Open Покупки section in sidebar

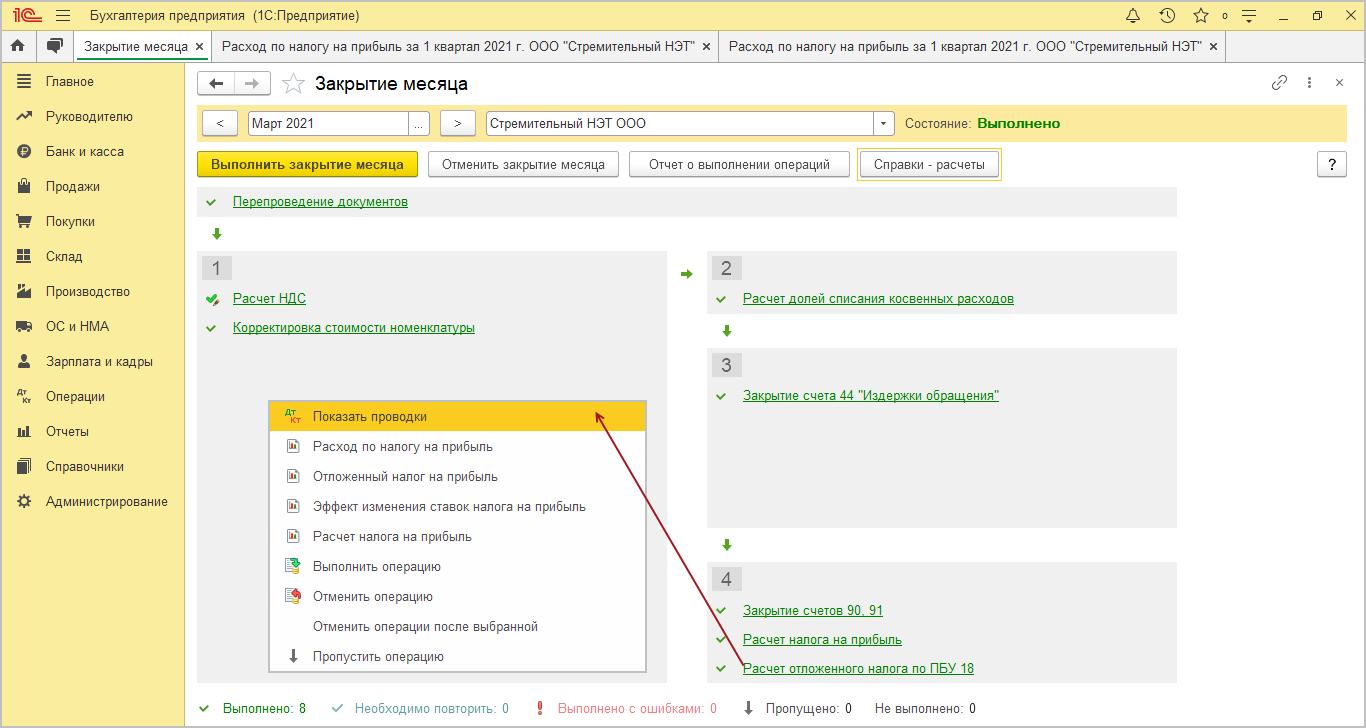70,221
